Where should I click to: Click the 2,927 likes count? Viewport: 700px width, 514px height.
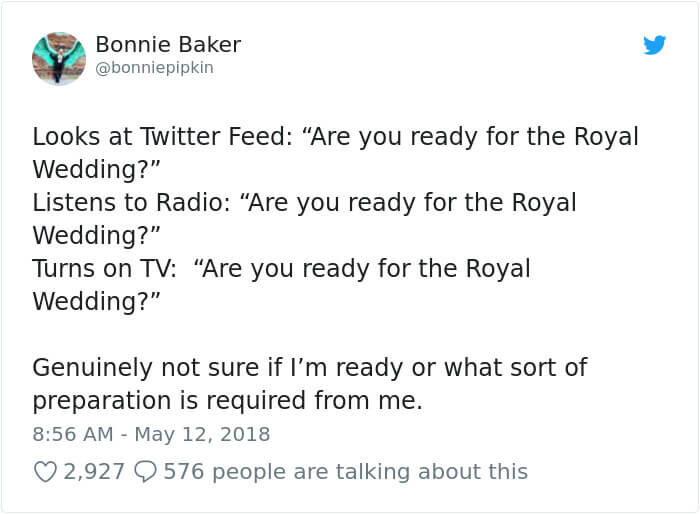click(93, 471)
